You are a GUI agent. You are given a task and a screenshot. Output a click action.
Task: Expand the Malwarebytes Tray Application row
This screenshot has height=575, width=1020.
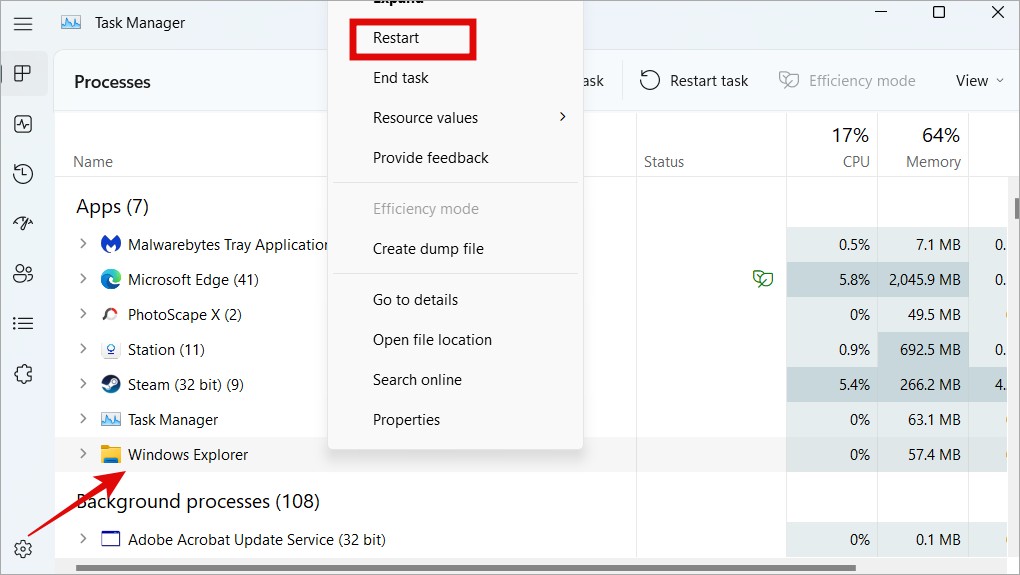(x=83, y=244)
